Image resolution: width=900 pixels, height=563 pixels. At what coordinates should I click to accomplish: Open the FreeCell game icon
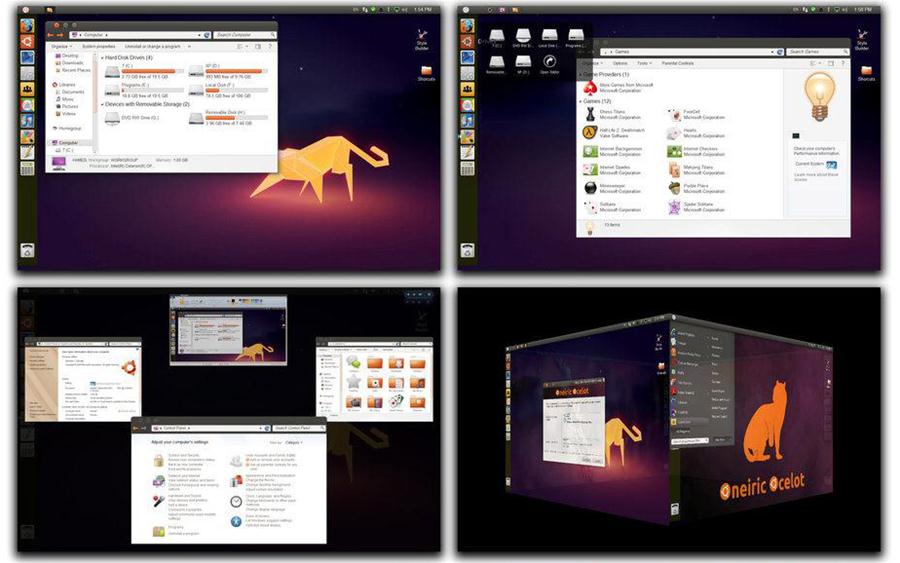point(674,114)
